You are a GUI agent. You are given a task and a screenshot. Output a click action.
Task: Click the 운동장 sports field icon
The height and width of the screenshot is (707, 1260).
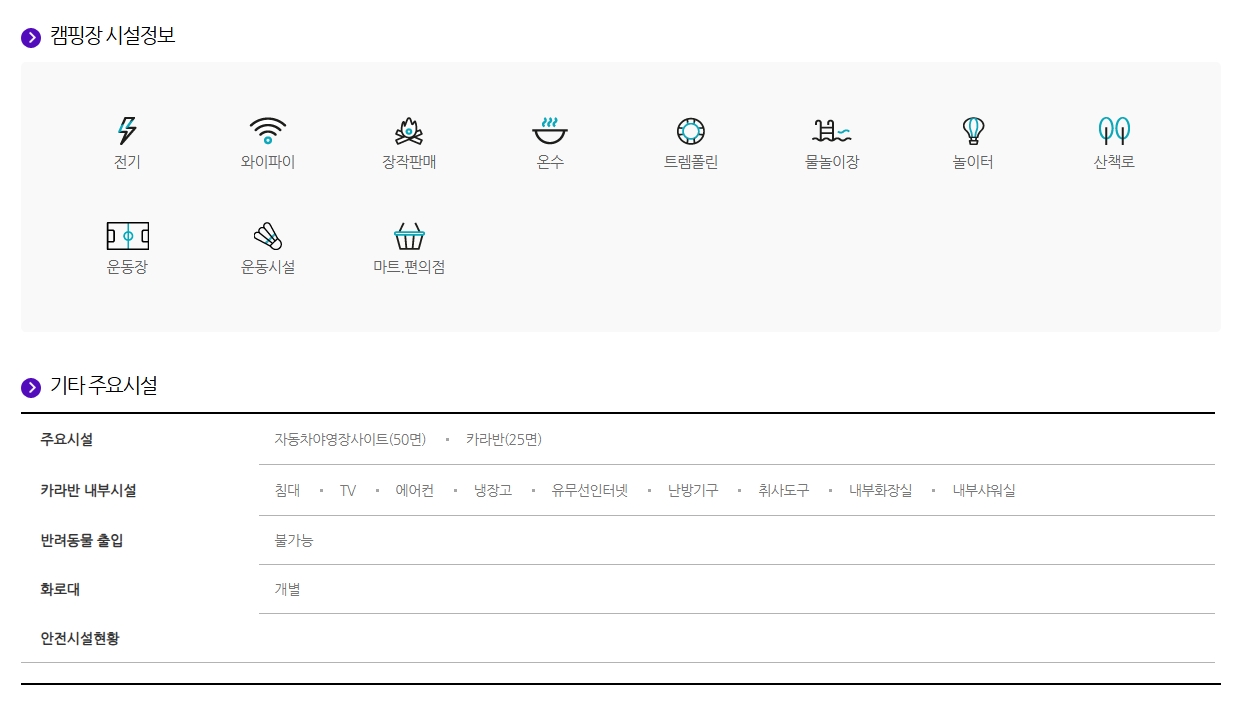click(127, 236)
